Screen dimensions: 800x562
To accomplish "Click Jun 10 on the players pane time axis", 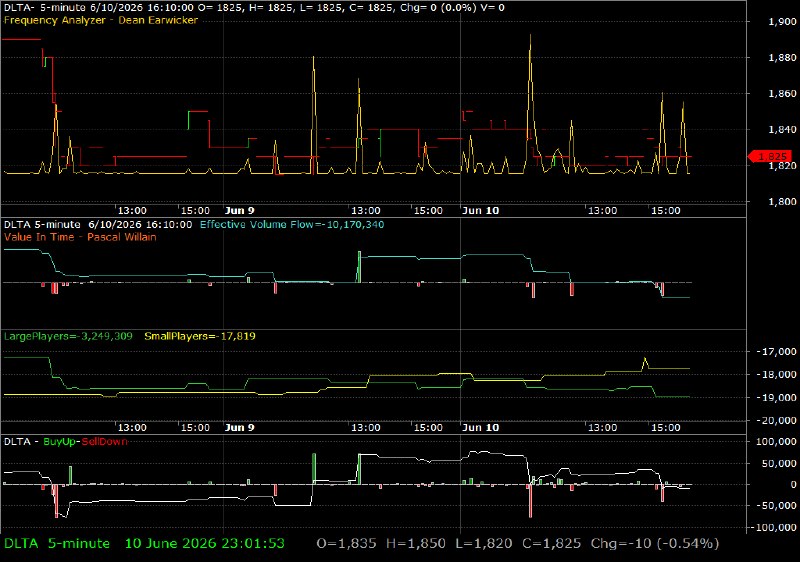I will 480,427.
